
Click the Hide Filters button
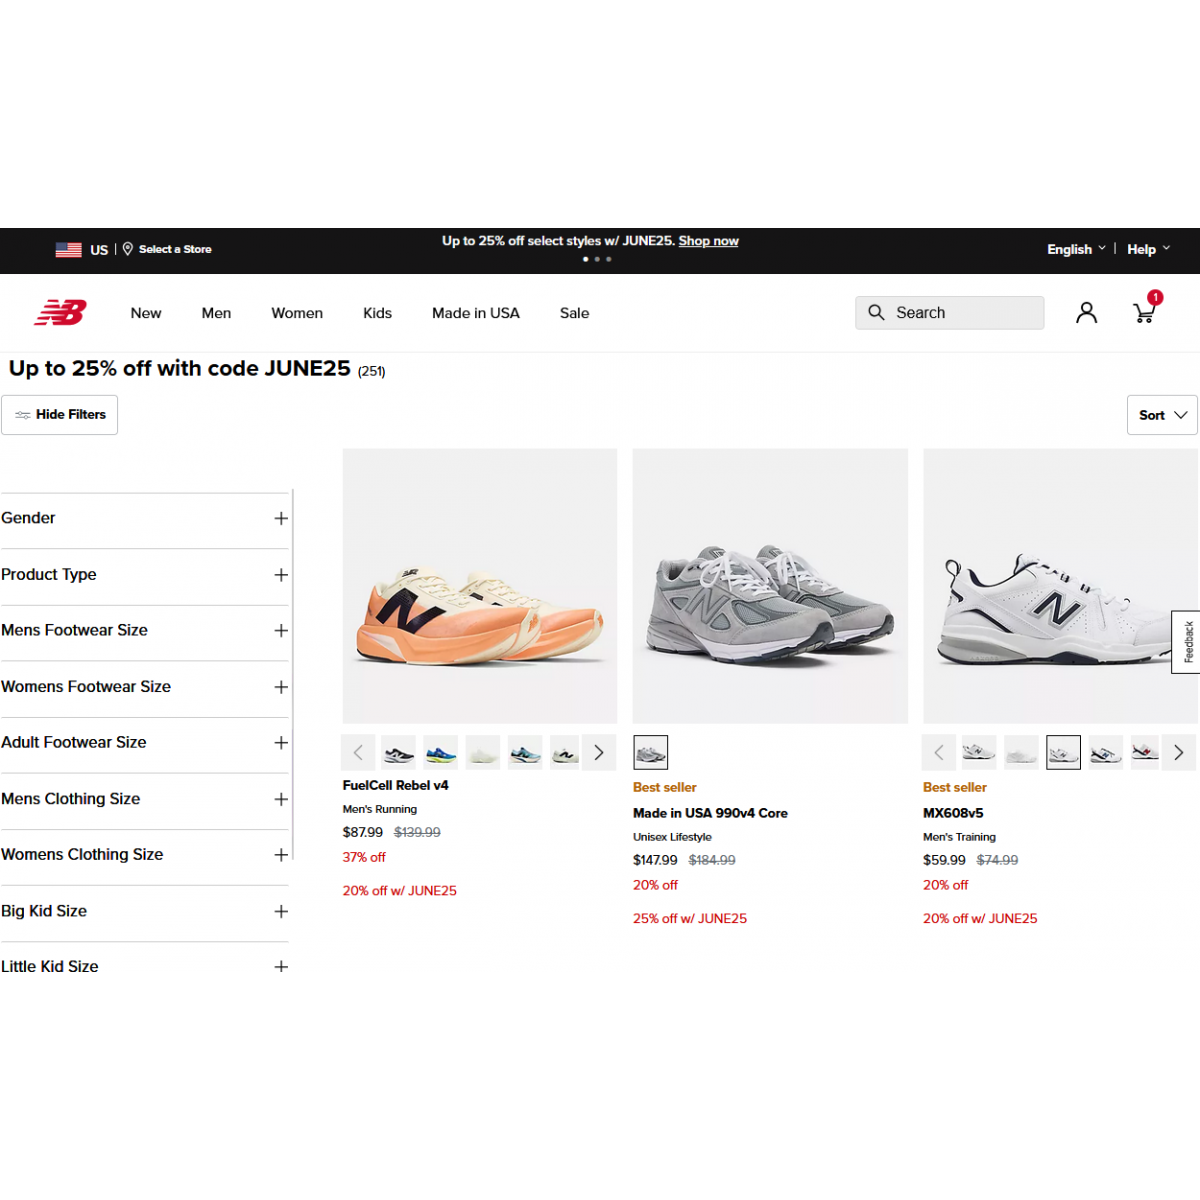60,415
